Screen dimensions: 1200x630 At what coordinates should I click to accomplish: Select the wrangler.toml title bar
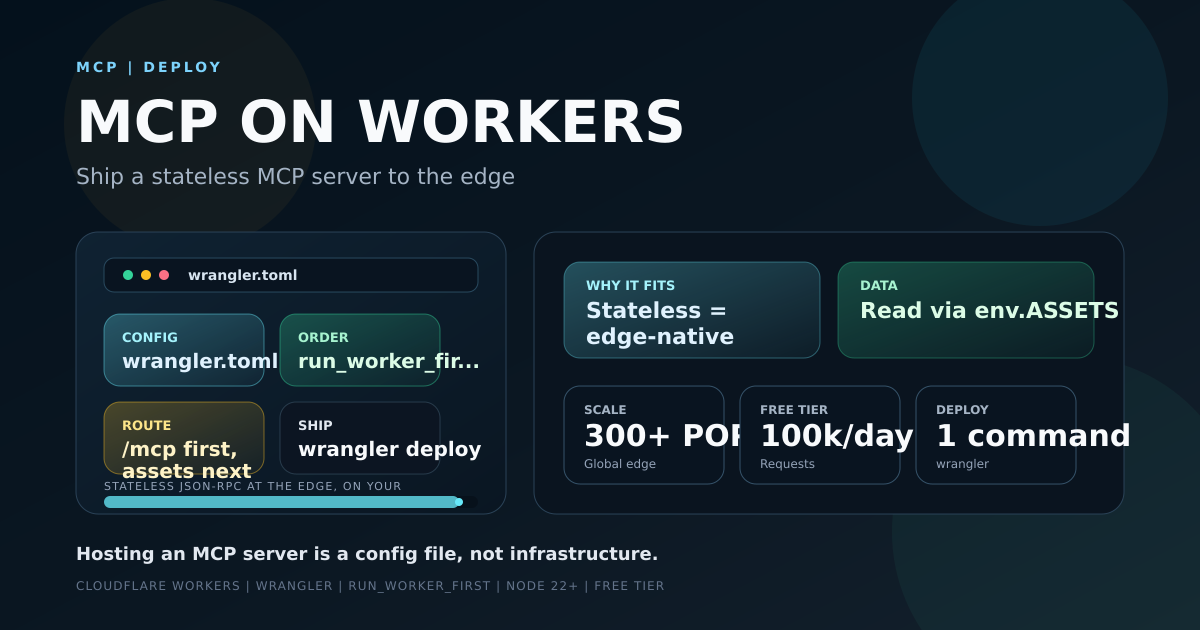[x=291, y=275]
